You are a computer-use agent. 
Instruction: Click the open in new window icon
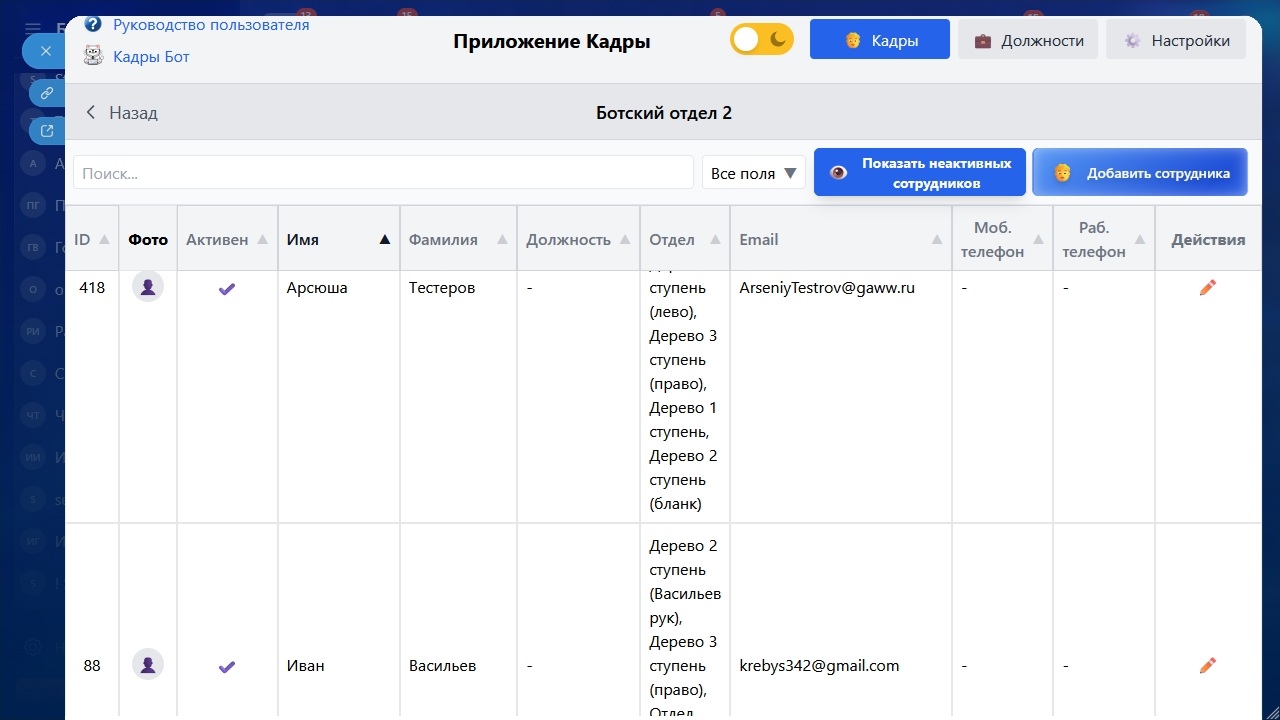46,130
